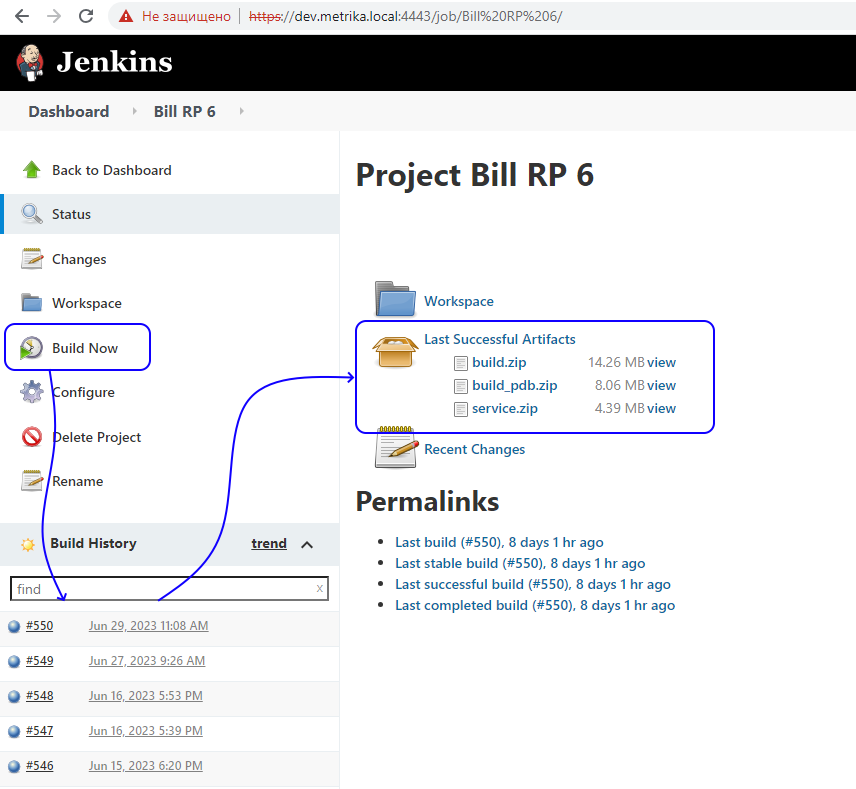
Task: Open the view link for build.zip
Action: [661, 362]
